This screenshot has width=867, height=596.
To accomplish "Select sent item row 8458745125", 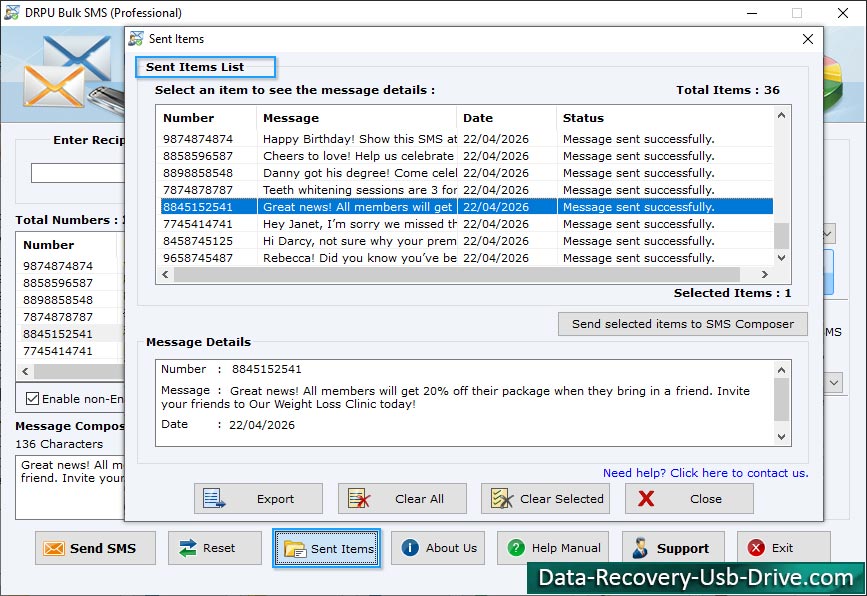I will tap(467, 241).
